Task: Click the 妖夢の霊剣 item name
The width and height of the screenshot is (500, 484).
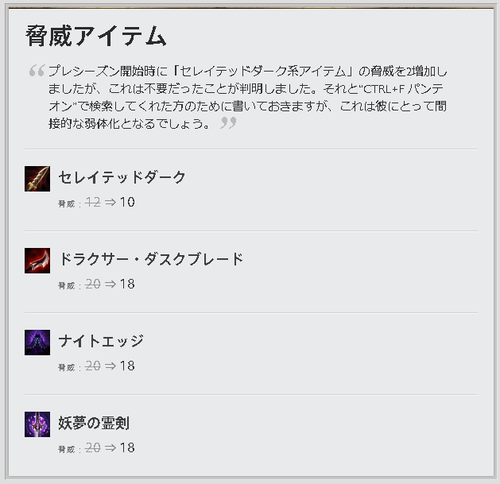Action: click(94, 423)
